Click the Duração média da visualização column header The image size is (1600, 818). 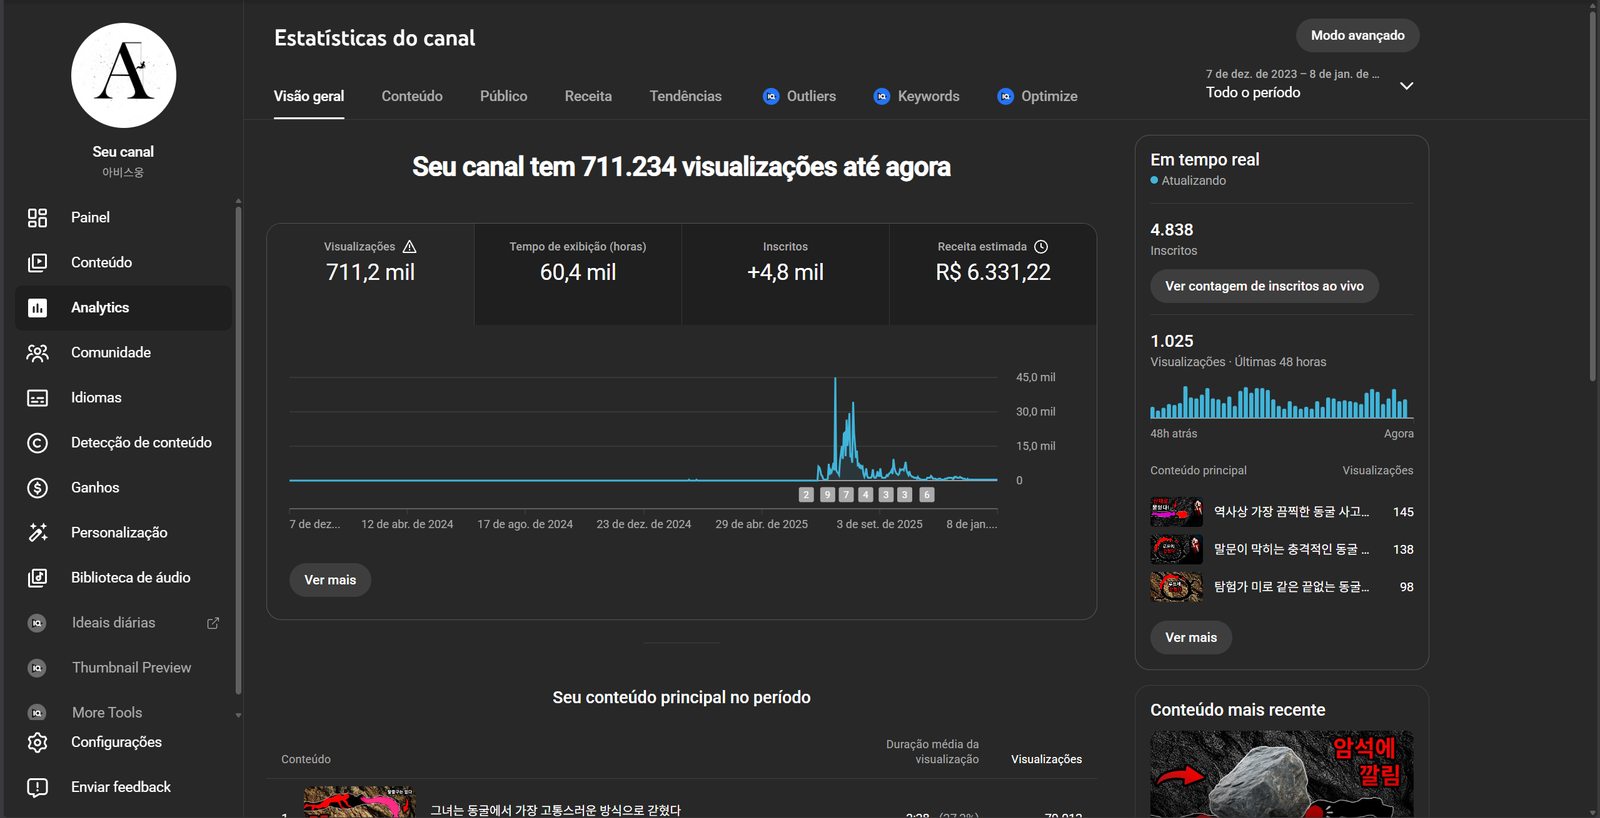932,752
